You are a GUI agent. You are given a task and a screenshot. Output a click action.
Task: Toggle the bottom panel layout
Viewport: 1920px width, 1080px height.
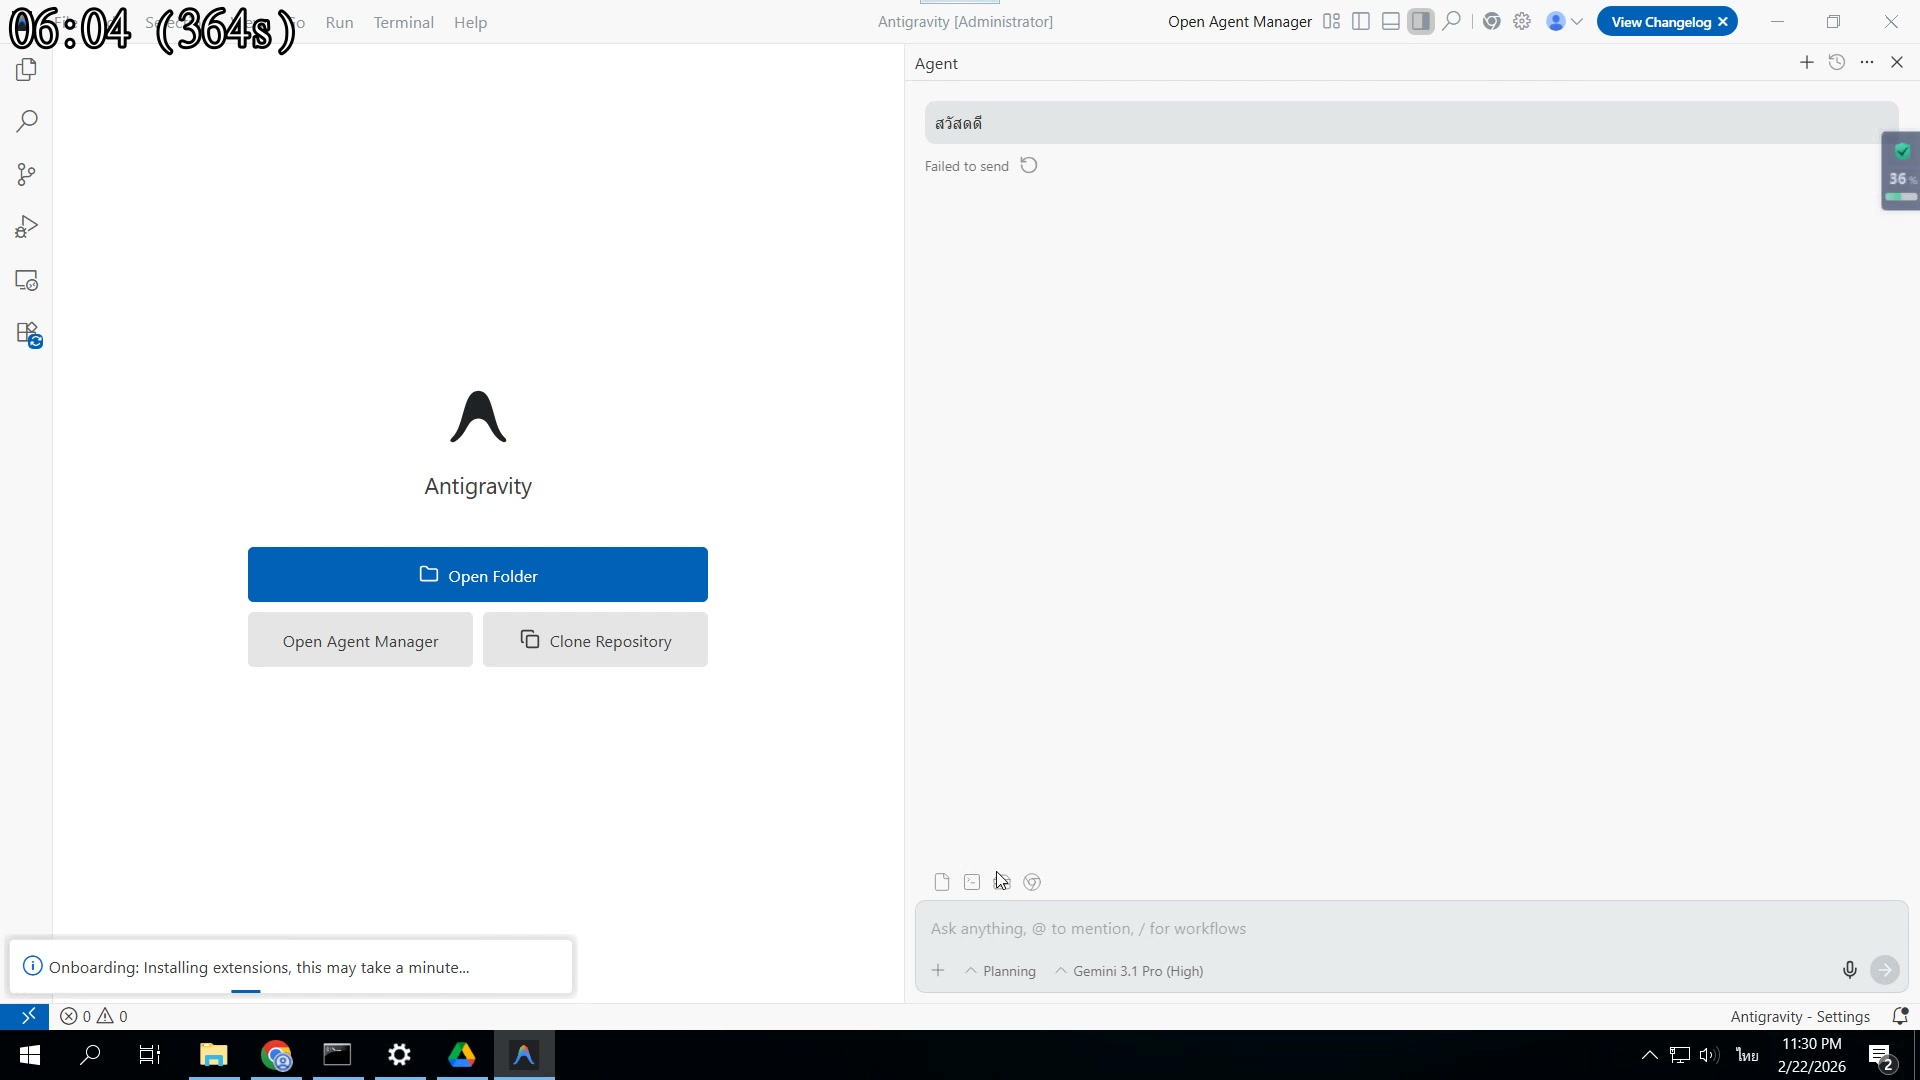(1390, 22)
